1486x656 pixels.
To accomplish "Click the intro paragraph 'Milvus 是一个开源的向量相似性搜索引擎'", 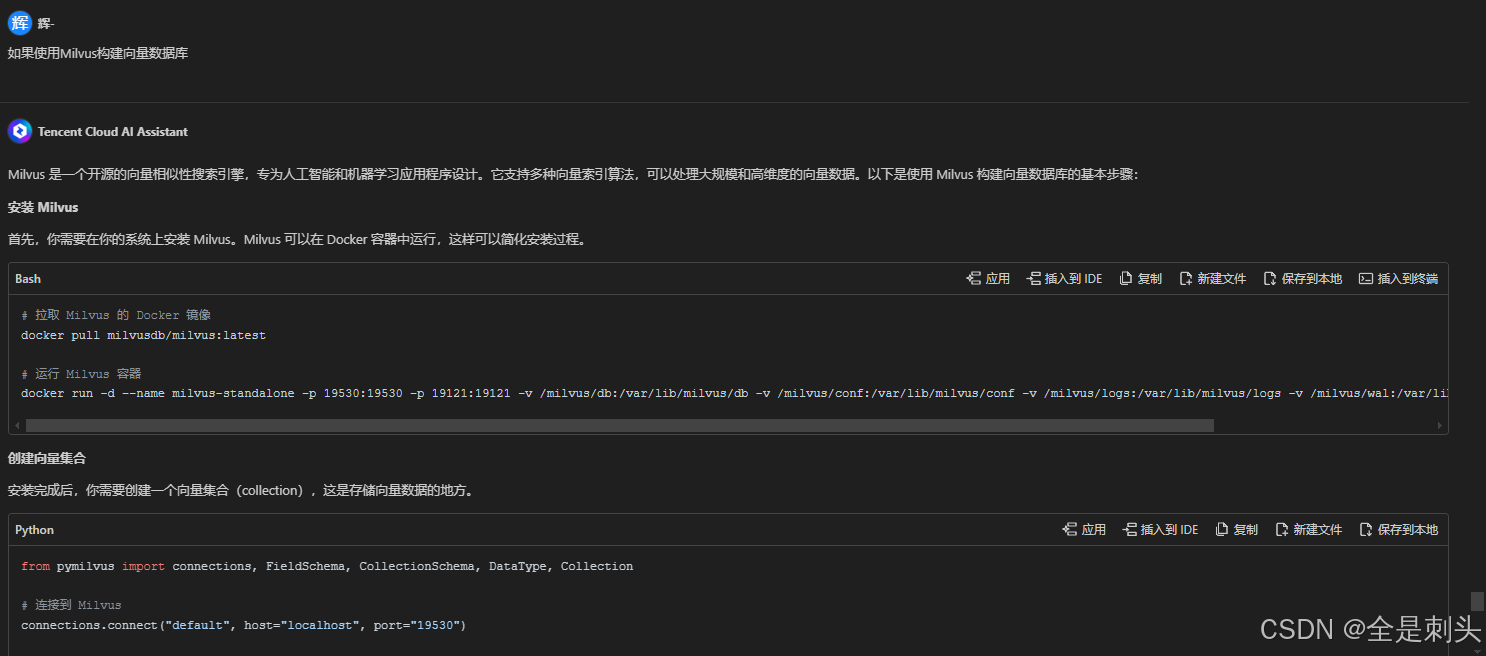I will (x=573, y=174).
